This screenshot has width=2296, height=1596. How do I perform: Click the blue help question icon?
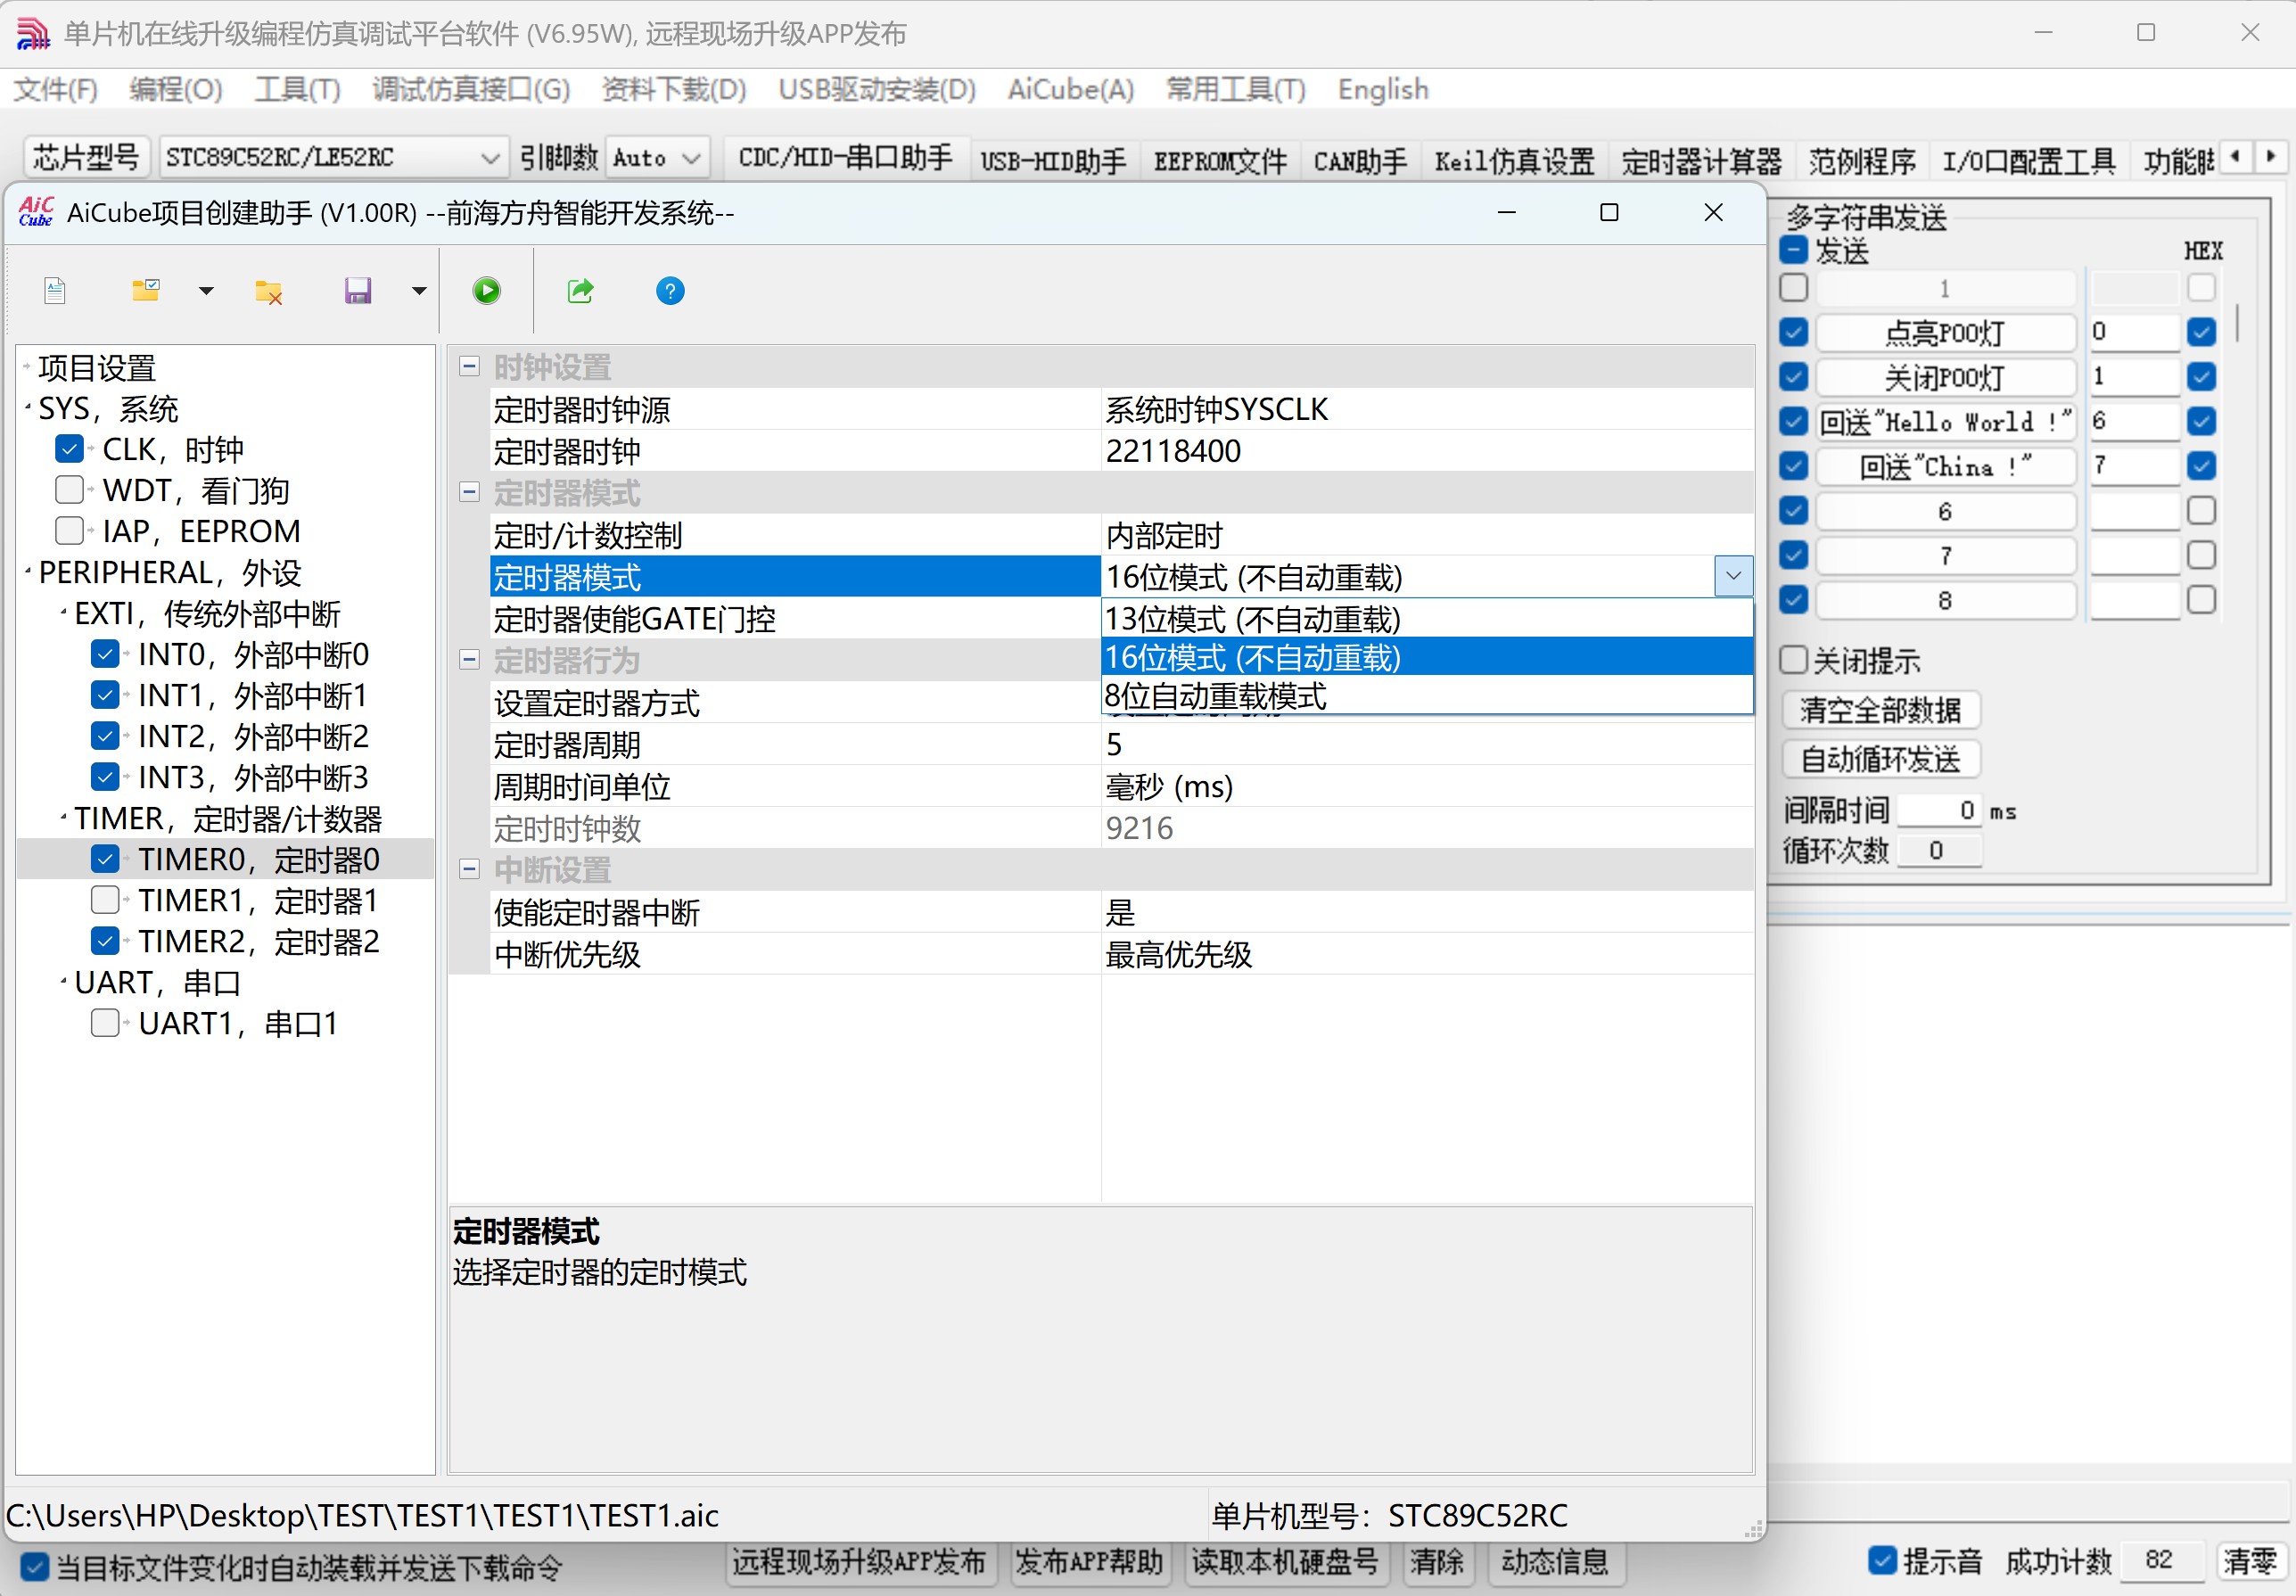tap(670, 291)
